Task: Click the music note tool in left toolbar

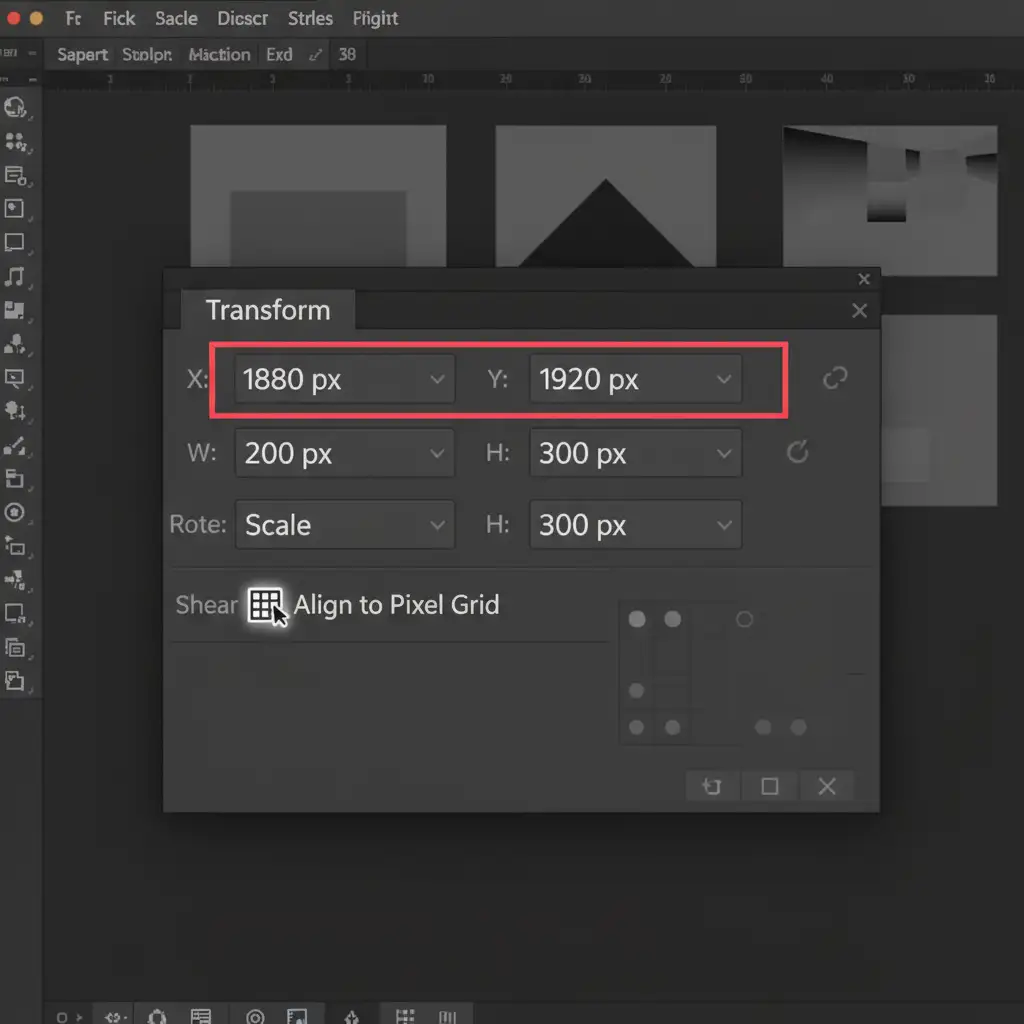Action: click(x=14, y=277)
